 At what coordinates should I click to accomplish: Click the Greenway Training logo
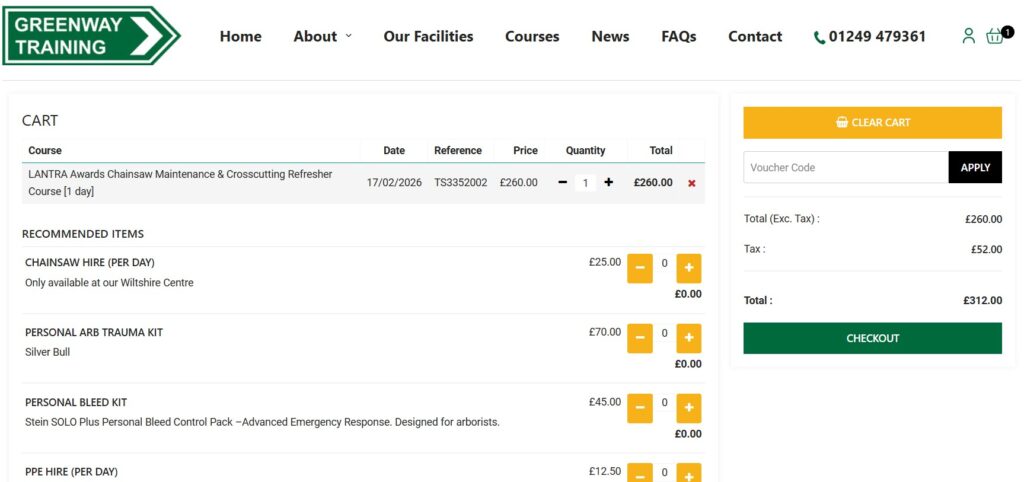click(x=91, y=36)
